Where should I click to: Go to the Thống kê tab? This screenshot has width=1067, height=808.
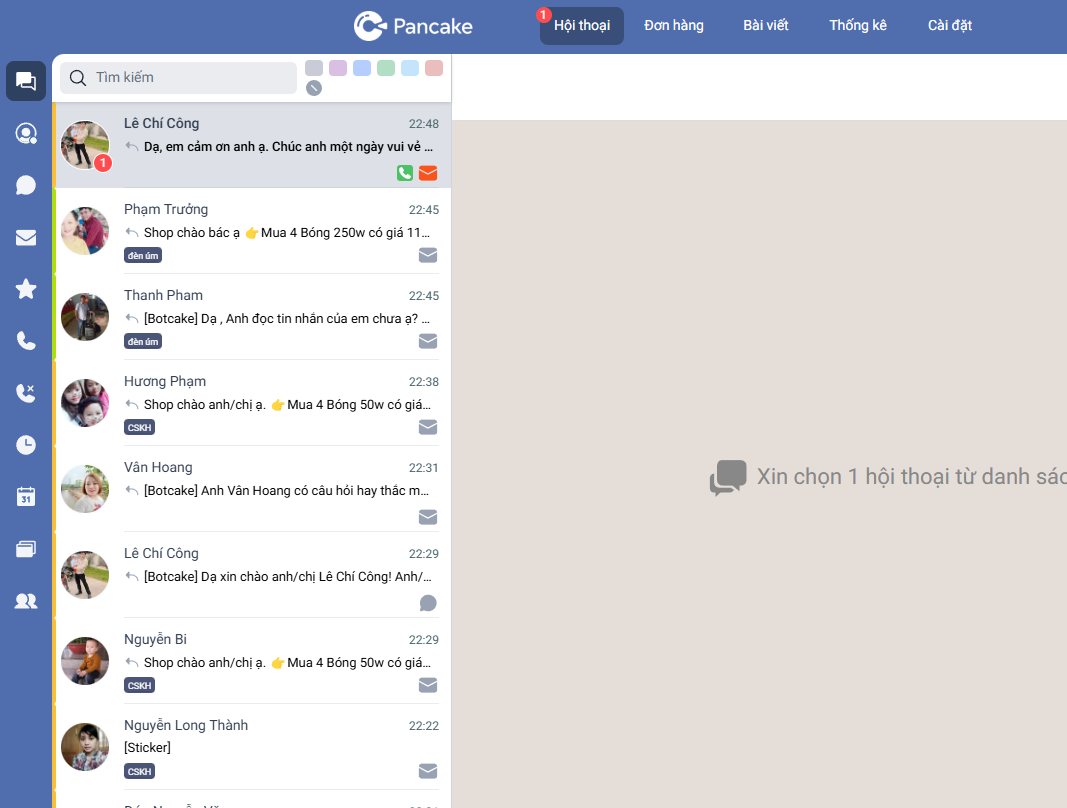(857, 26)
